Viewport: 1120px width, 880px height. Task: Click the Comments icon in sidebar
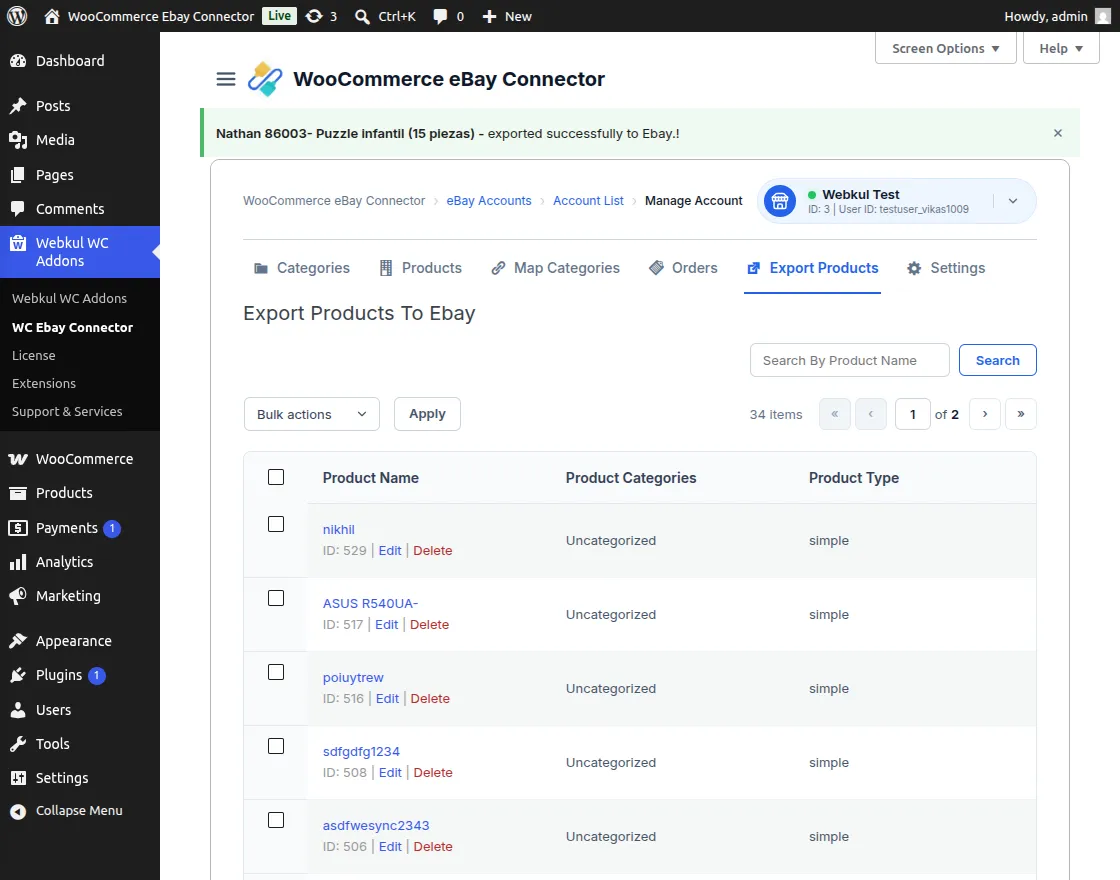(x=18, y=209)
